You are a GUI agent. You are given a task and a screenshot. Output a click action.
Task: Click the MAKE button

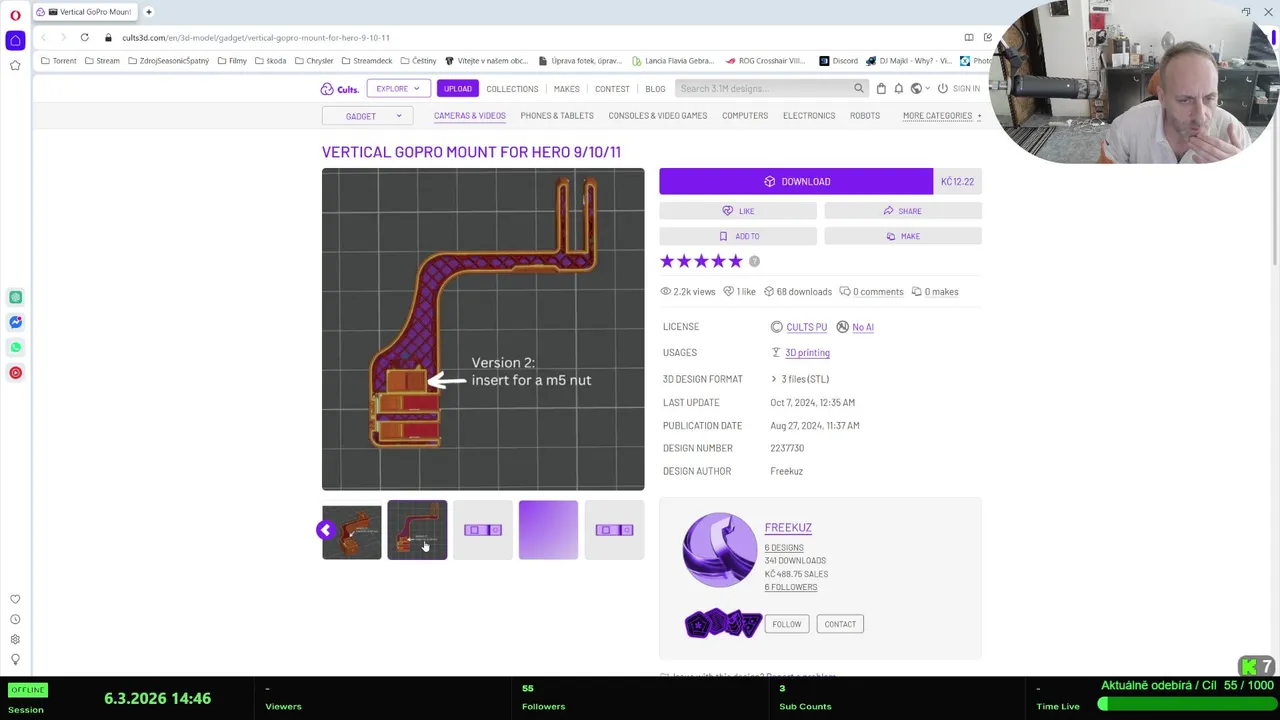click(x=903, y=236)
